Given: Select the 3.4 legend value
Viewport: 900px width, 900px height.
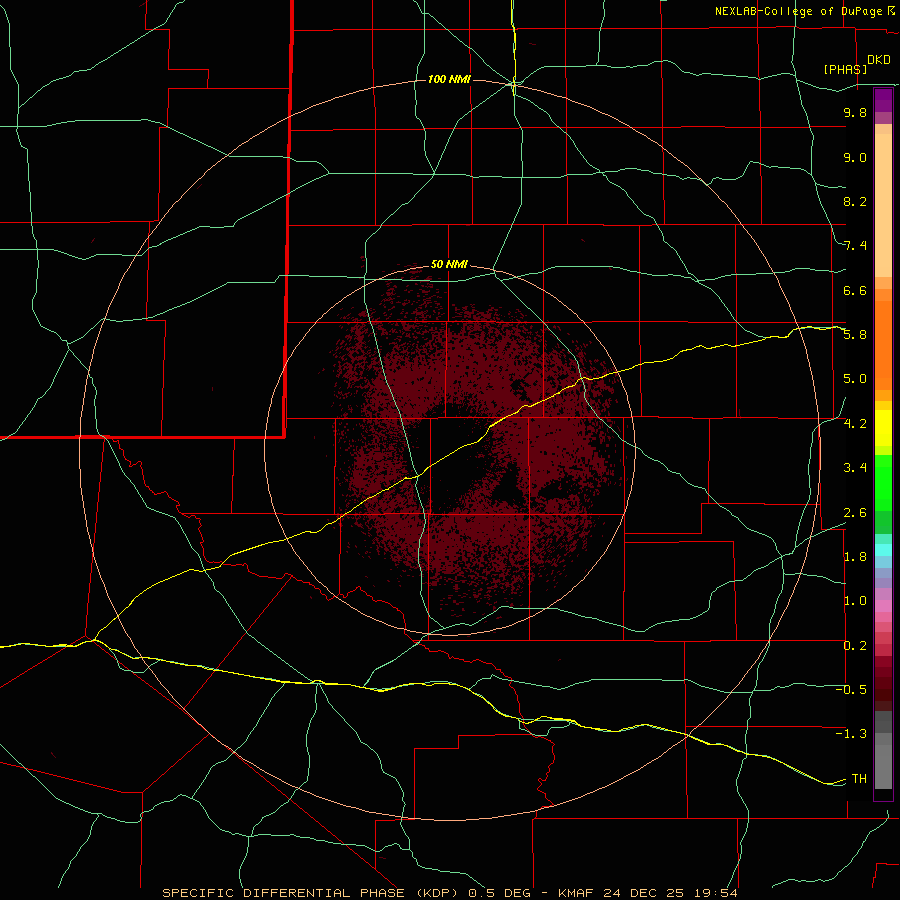Looking at the screenshot, I should (855, 468).
